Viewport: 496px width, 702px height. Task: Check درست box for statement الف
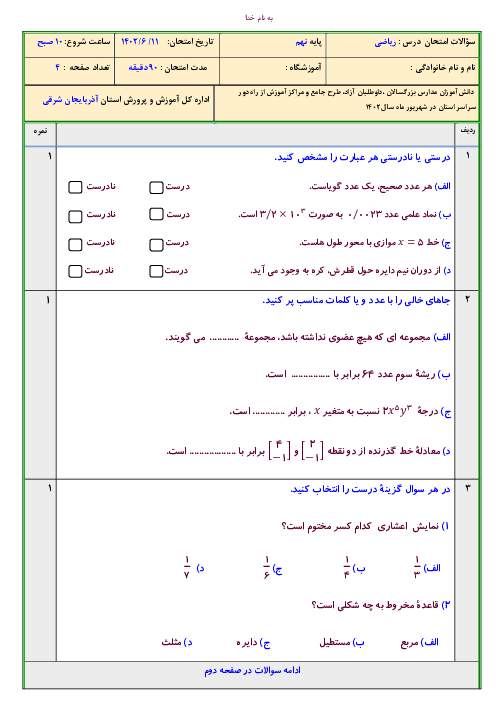click(x=156, y=188)
